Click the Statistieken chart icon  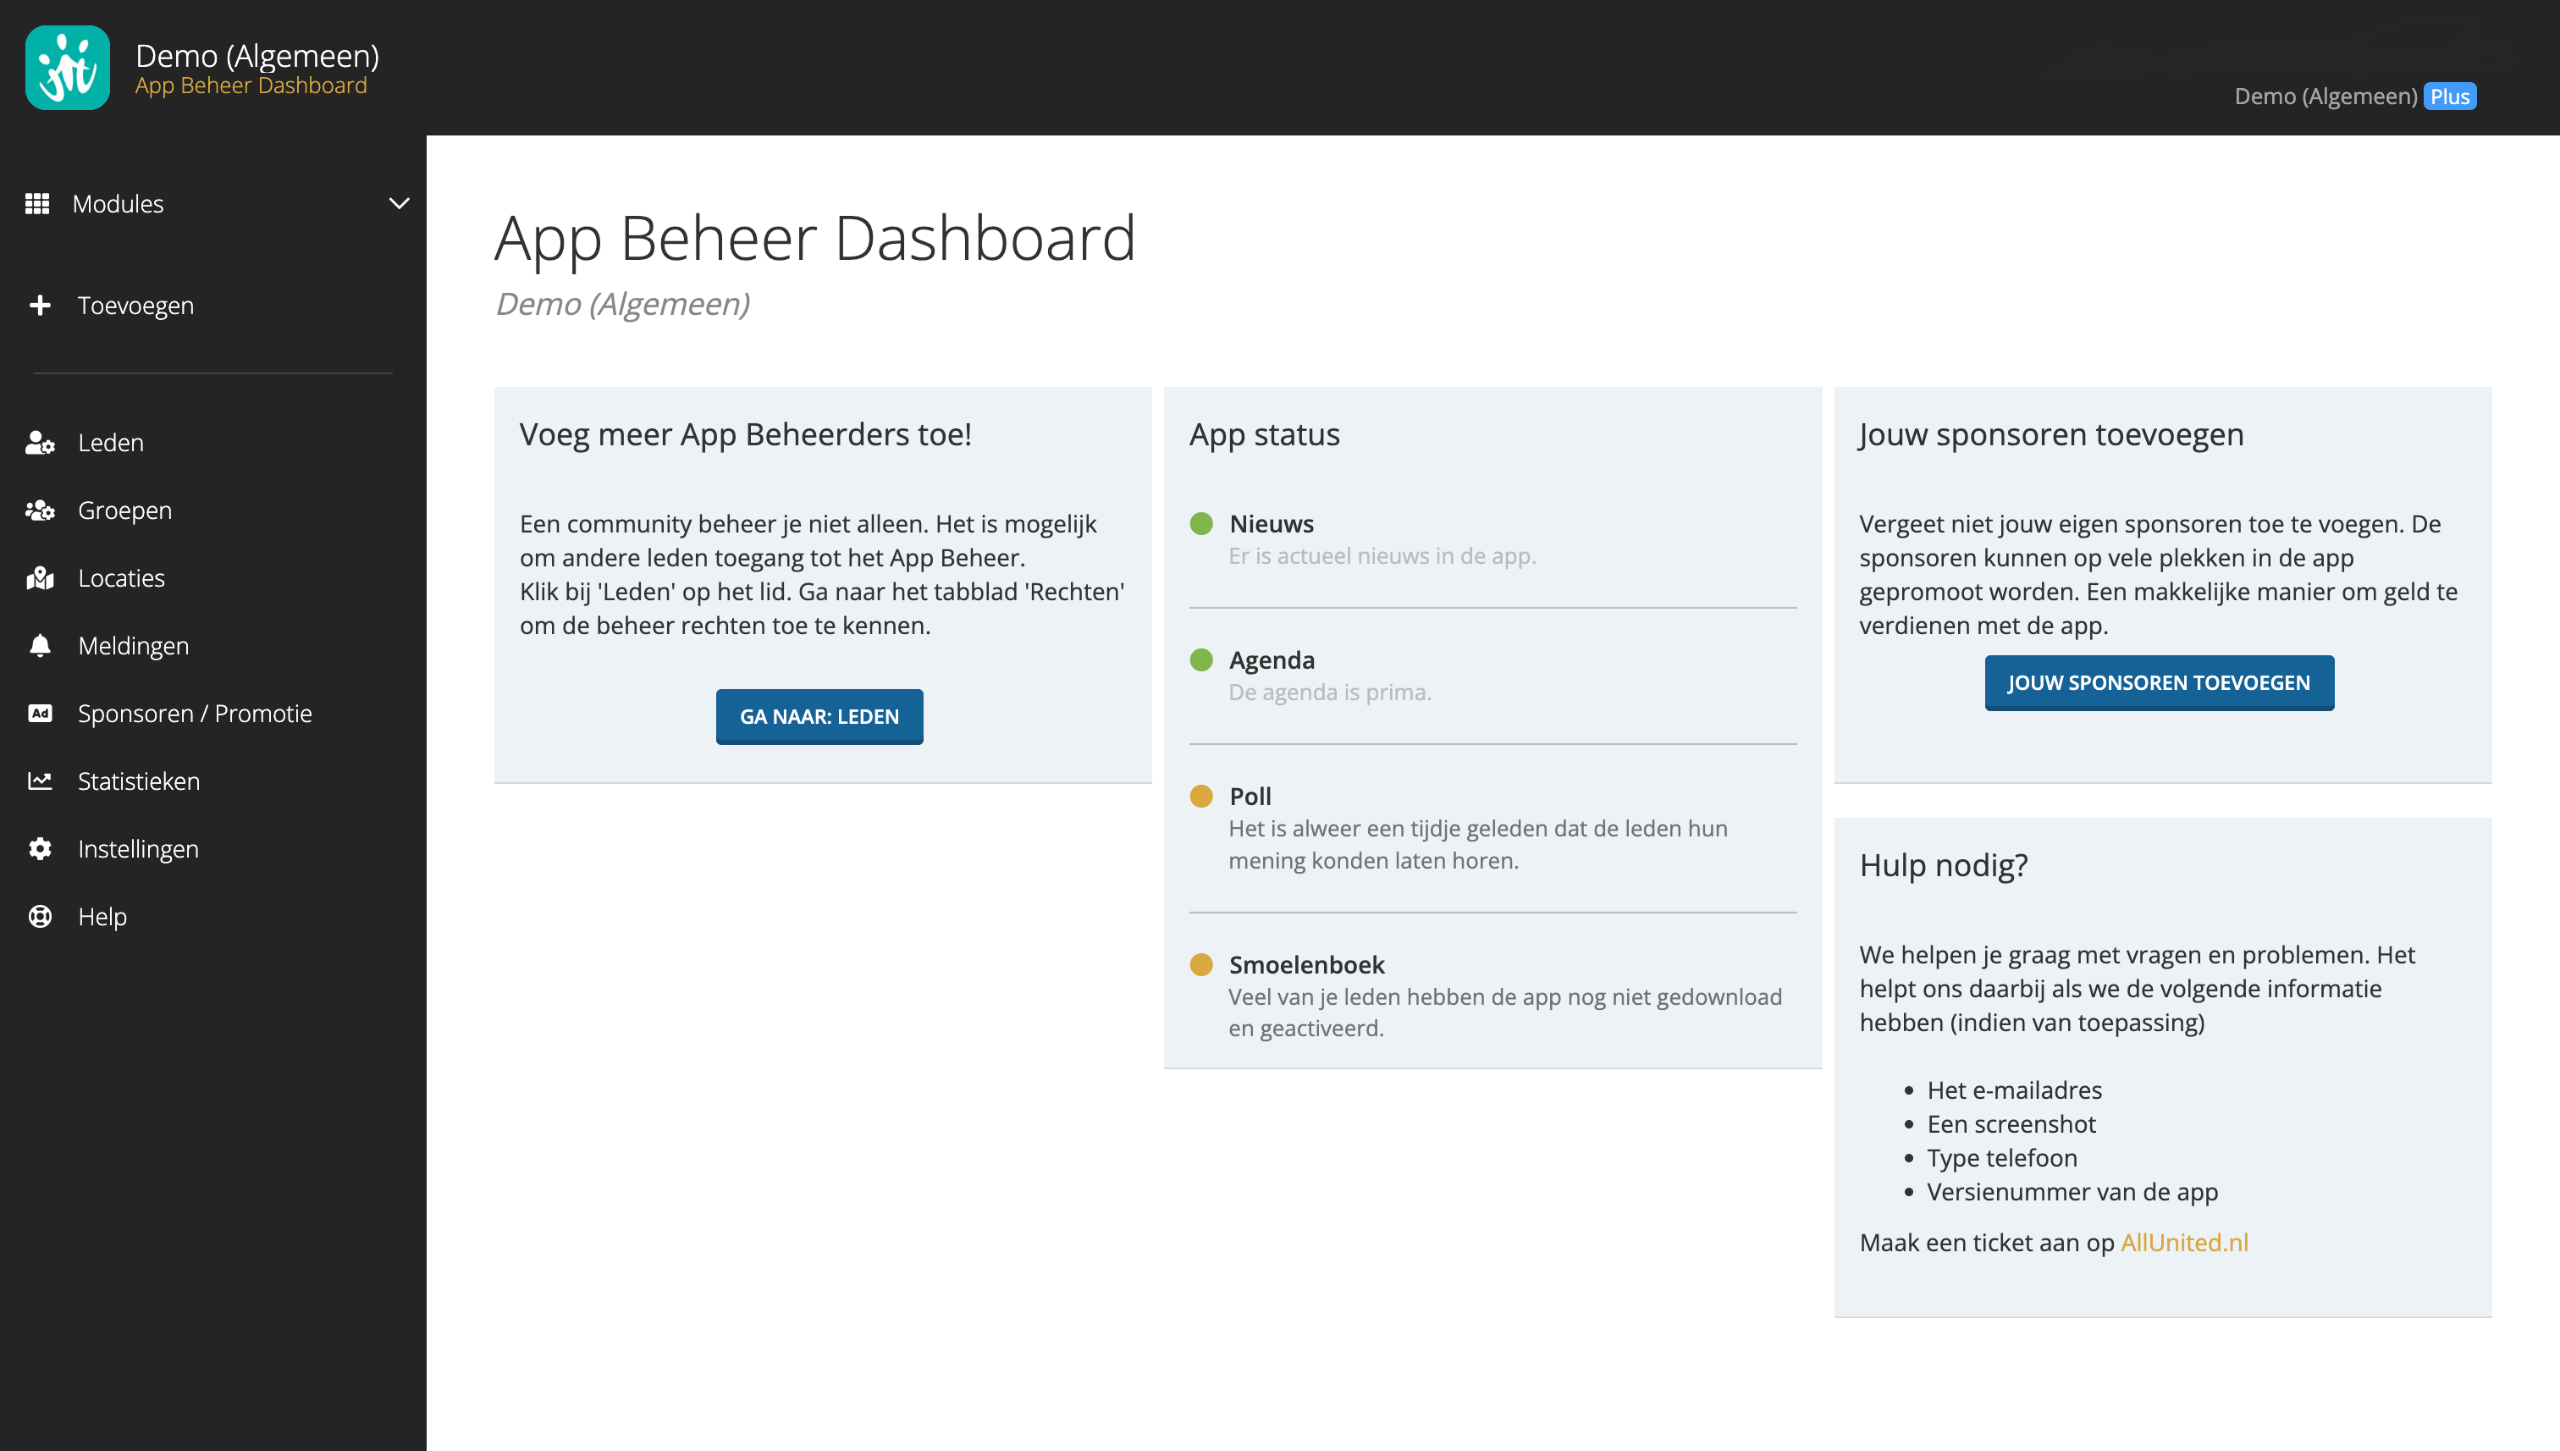40,781
